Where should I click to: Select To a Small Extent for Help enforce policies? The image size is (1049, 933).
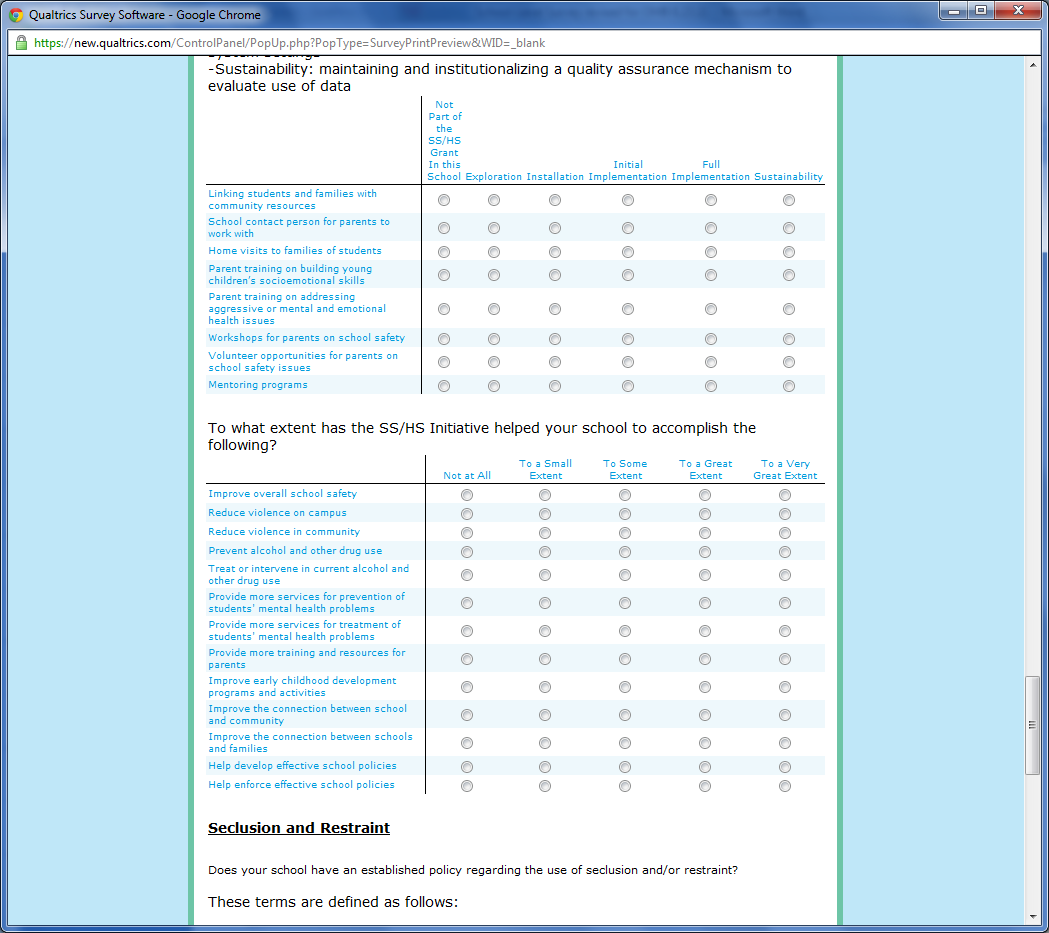[545, 786]
